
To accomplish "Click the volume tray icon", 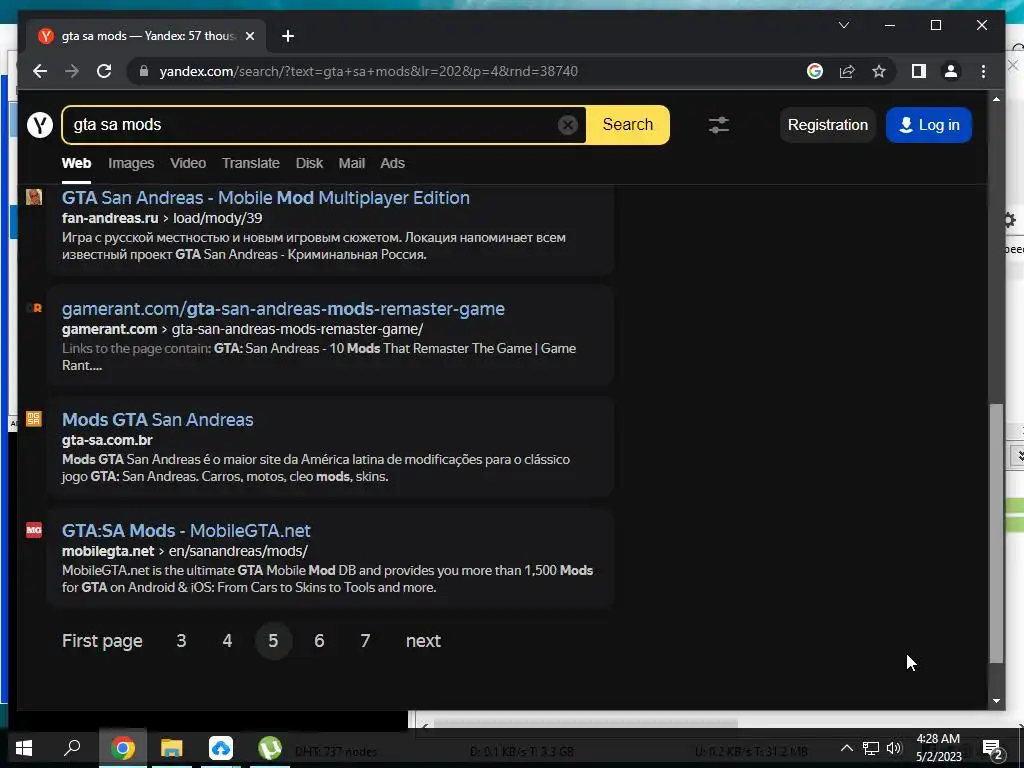I will [x=894, y=748].
